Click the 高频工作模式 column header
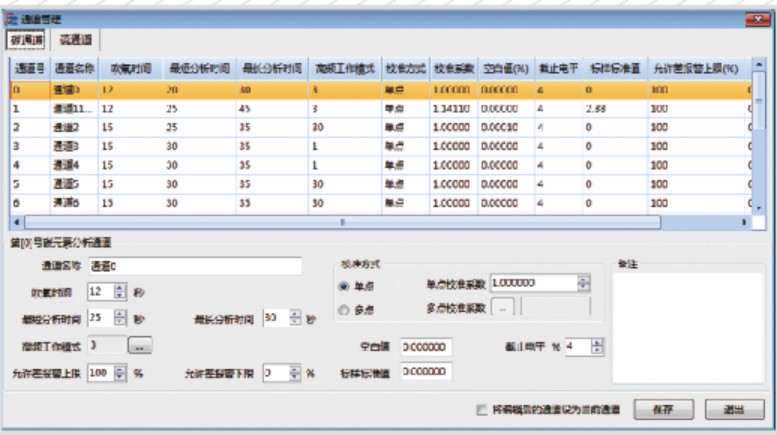 345,68
